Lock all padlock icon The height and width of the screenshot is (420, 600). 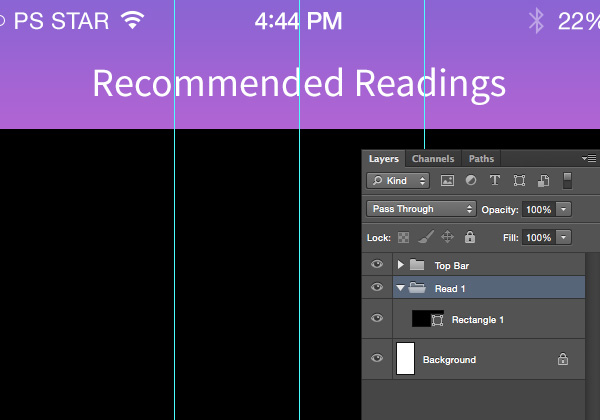[470, 237]
